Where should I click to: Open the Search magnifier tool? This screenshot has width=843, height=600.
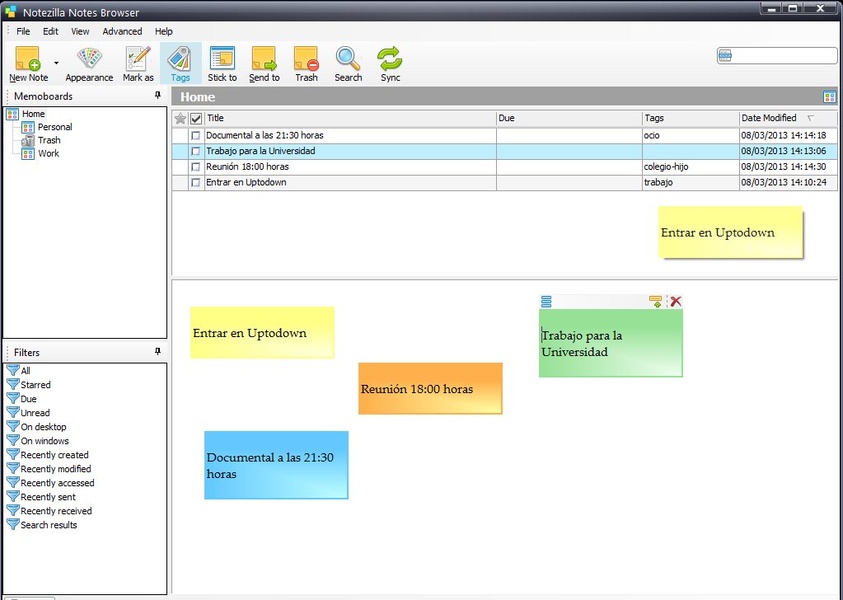[x=348, y=58]
